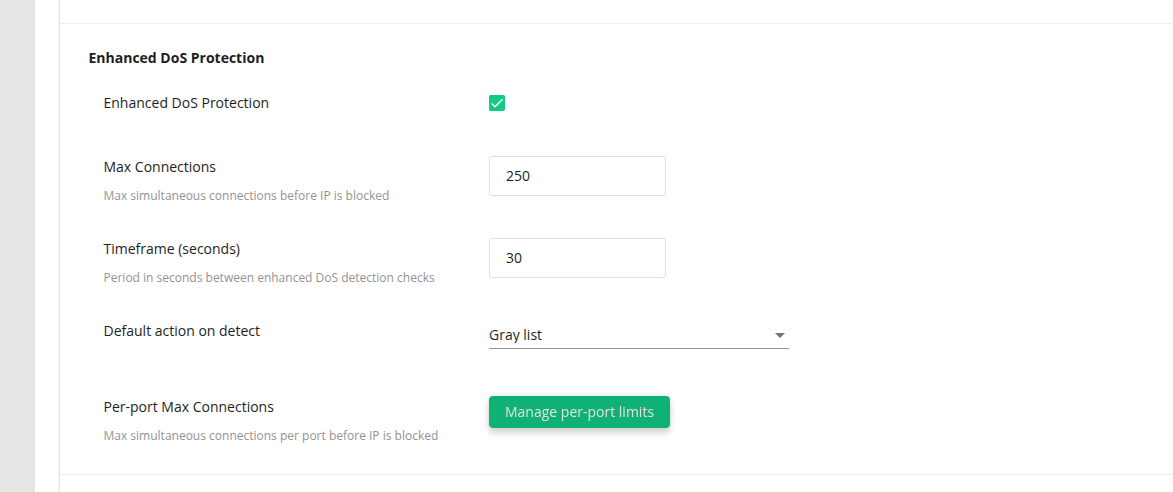Click the Per-port Max Connections label

click(189, 407)
